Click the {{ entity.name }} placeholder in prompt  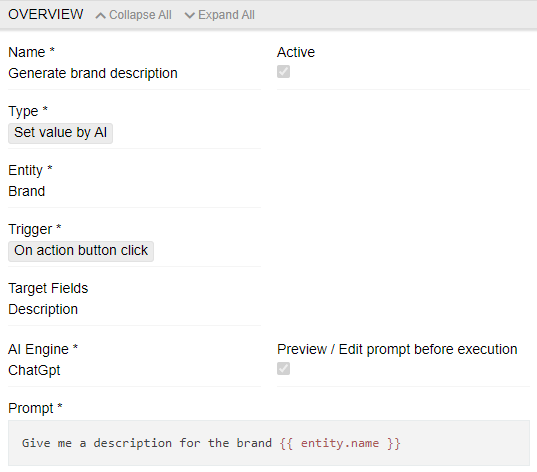[x=340, y=444]
